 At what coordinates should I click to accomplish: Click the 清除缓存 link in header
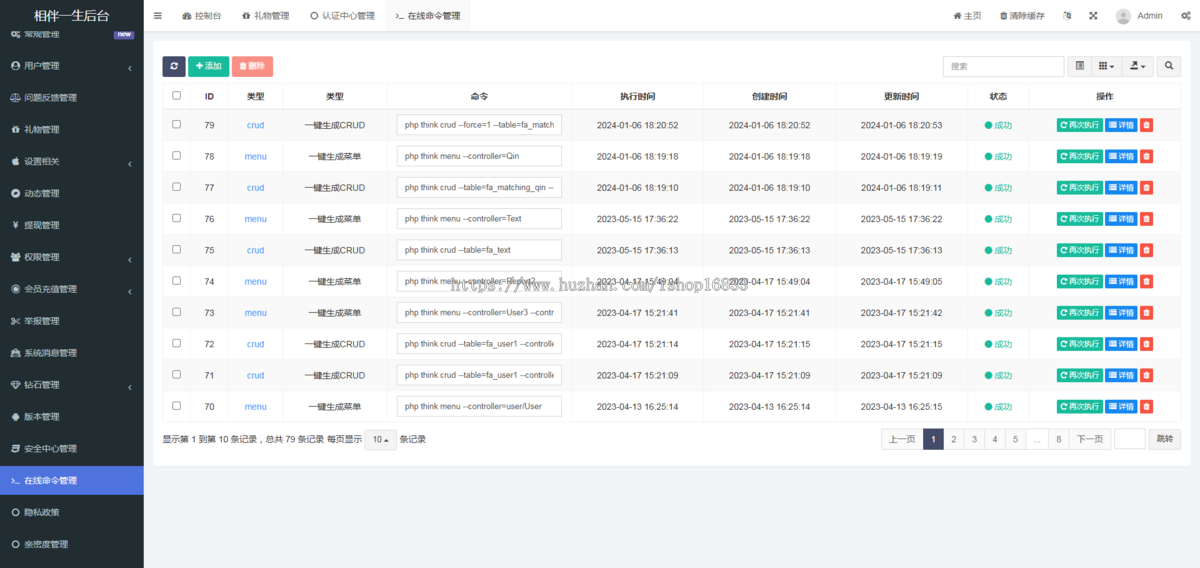1022,16
